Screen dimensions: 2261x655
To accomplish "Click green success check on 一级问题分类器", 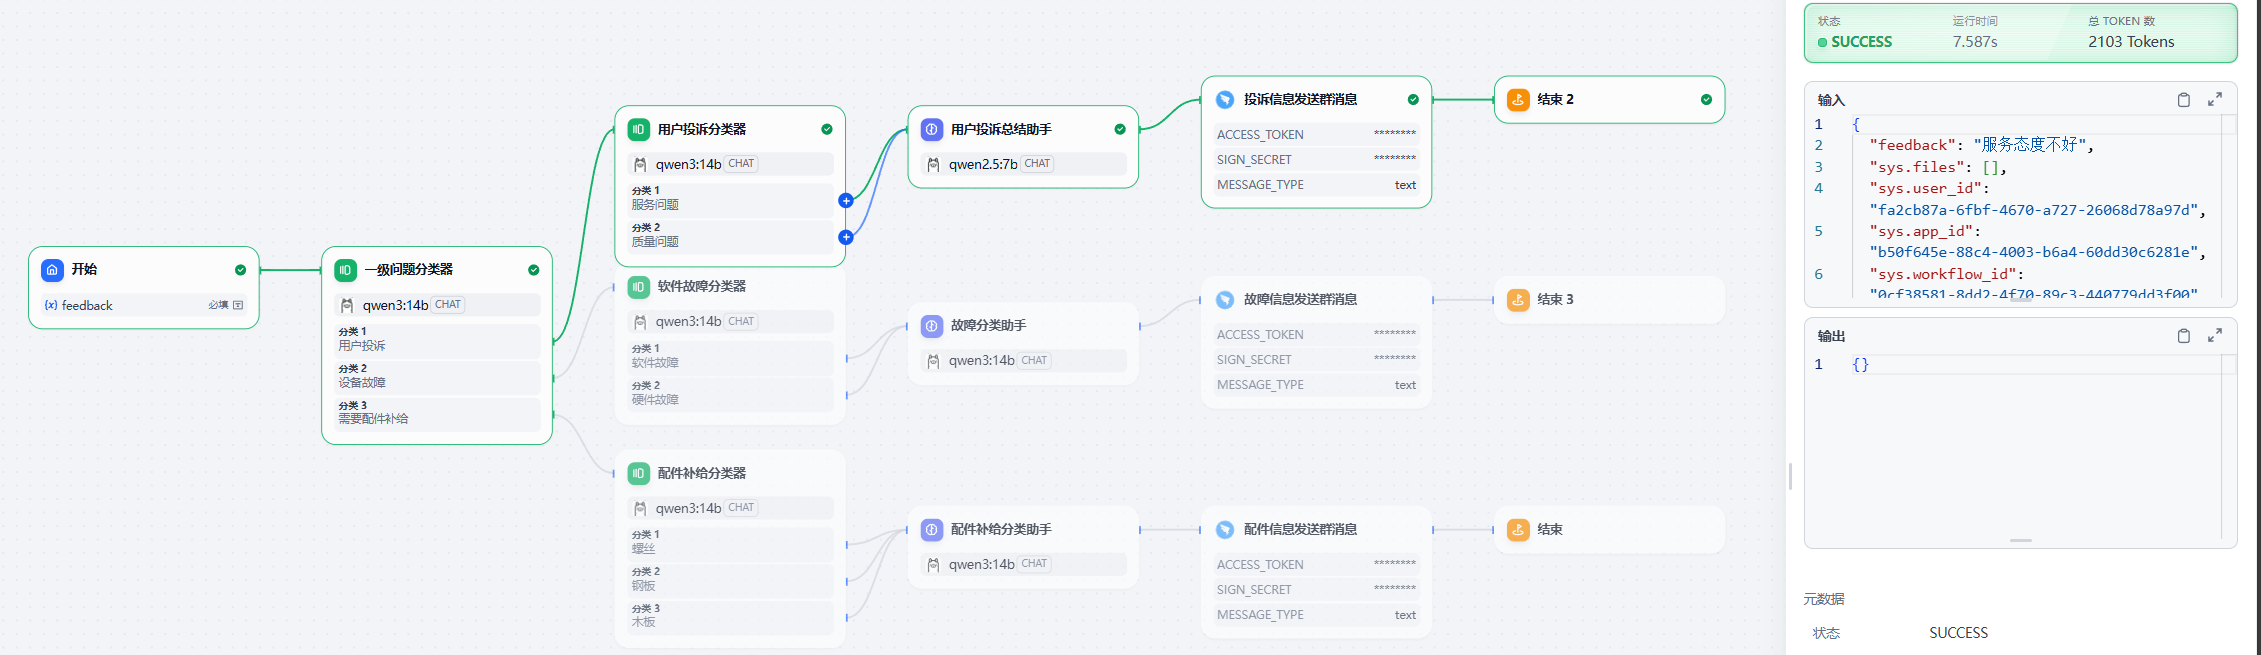I will [533, 270].
